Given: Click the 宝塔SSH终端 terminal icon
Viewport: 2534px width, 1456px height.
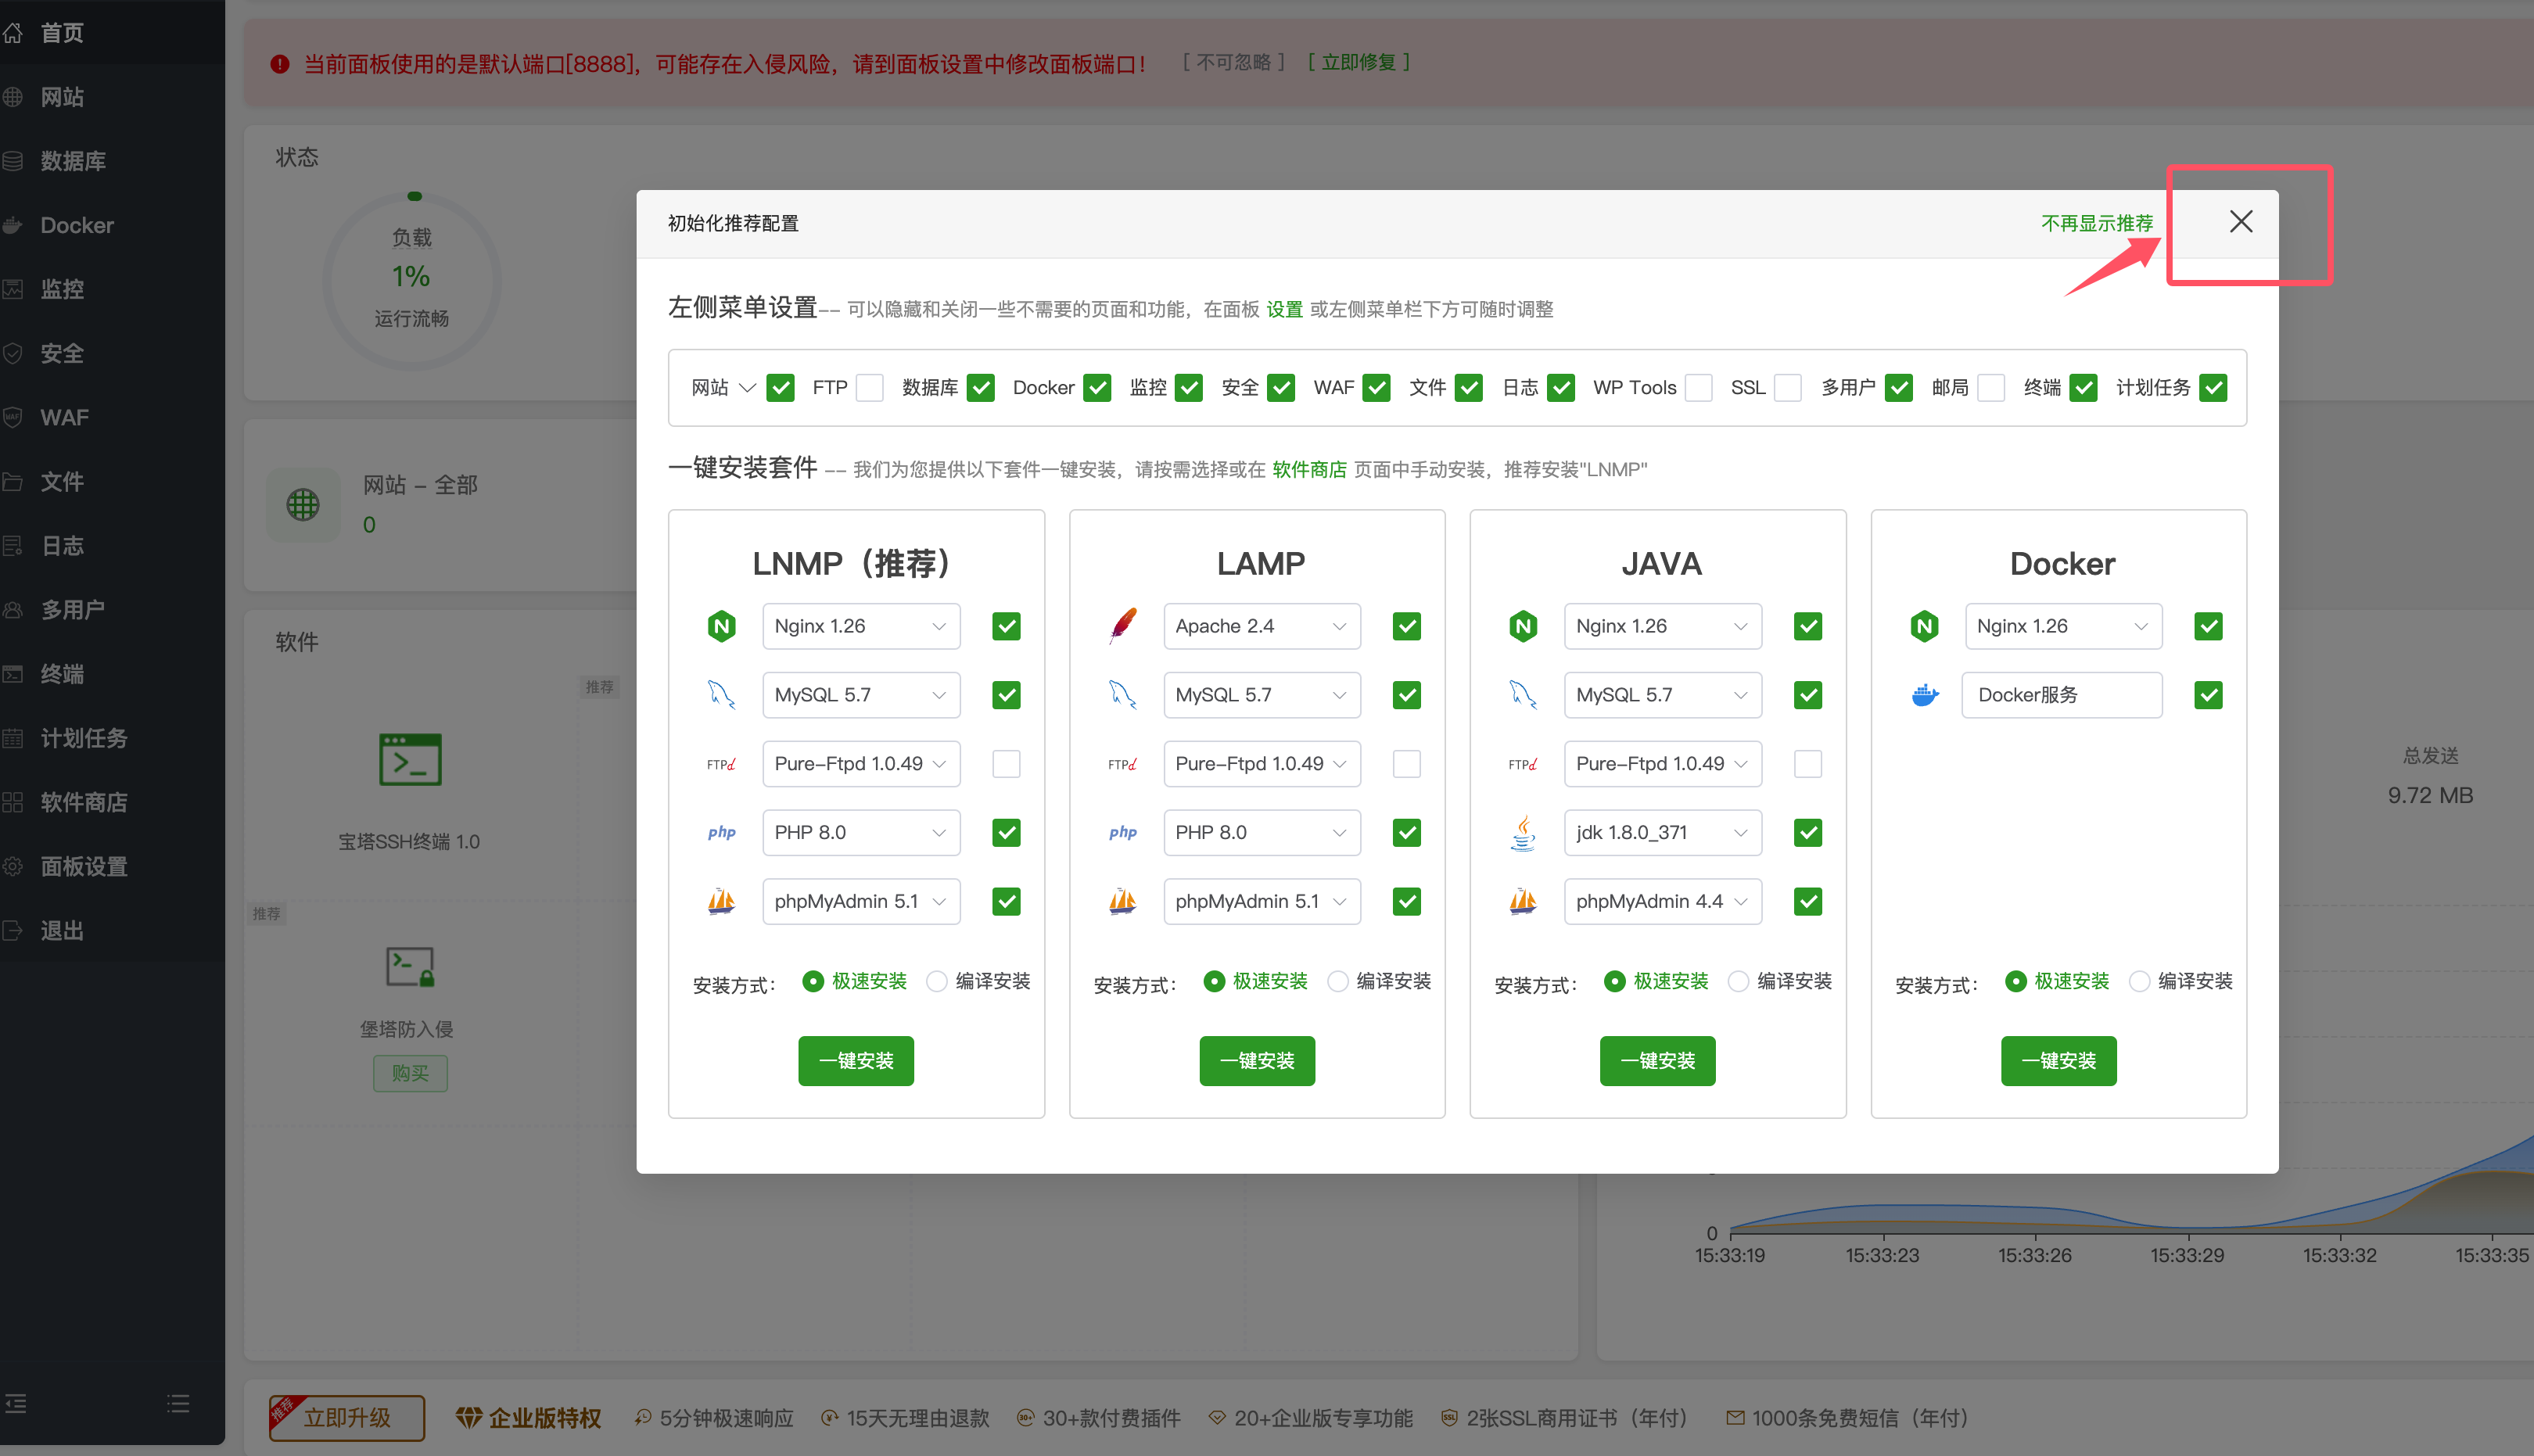Looking at the screenshot, I should (x=410, y=759).
